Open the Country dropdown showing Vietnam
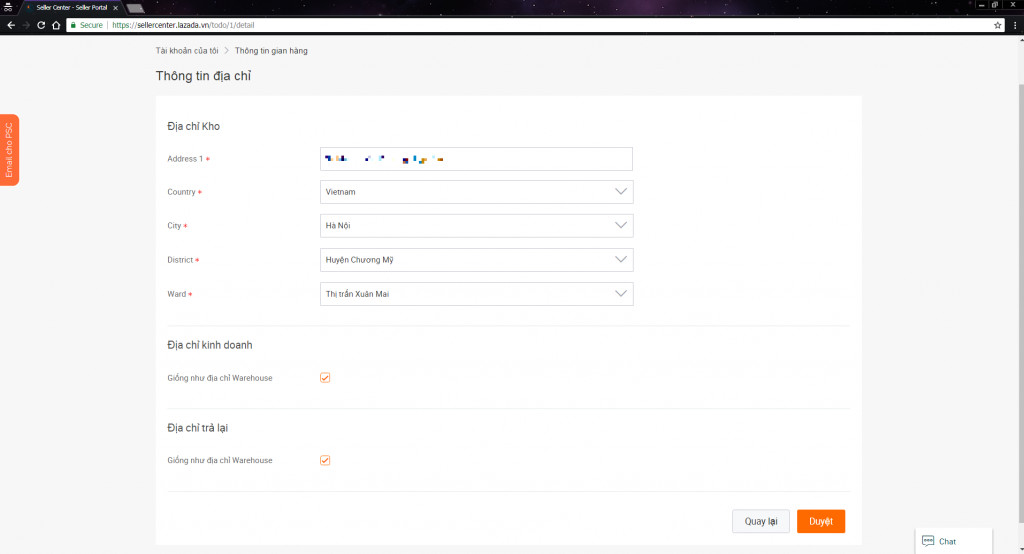The height and width of the screenshot is (554, 1024). tap(475, 192)
